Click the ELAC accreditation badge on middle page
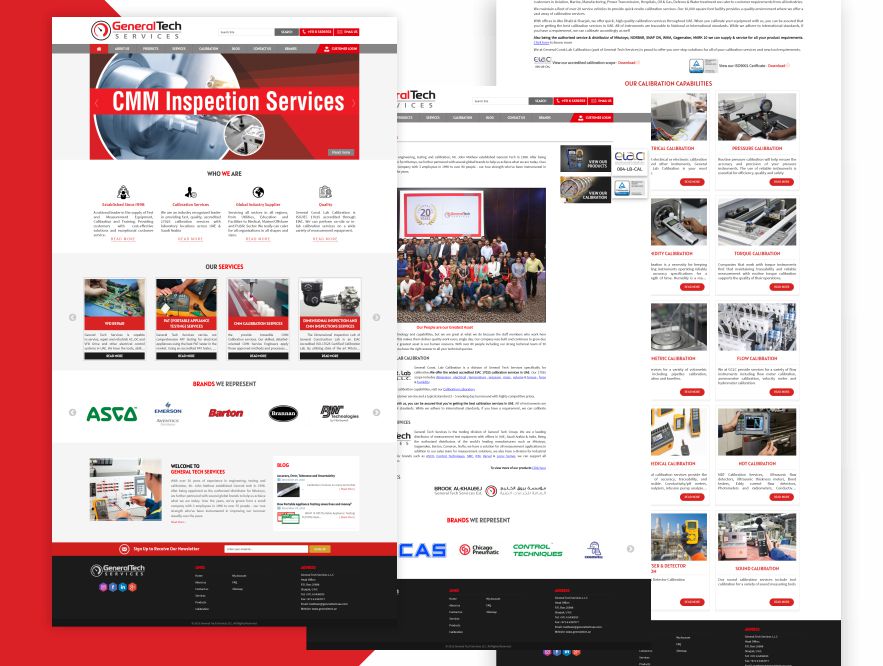This screenshot has width=883, height=666. (630, 160)
